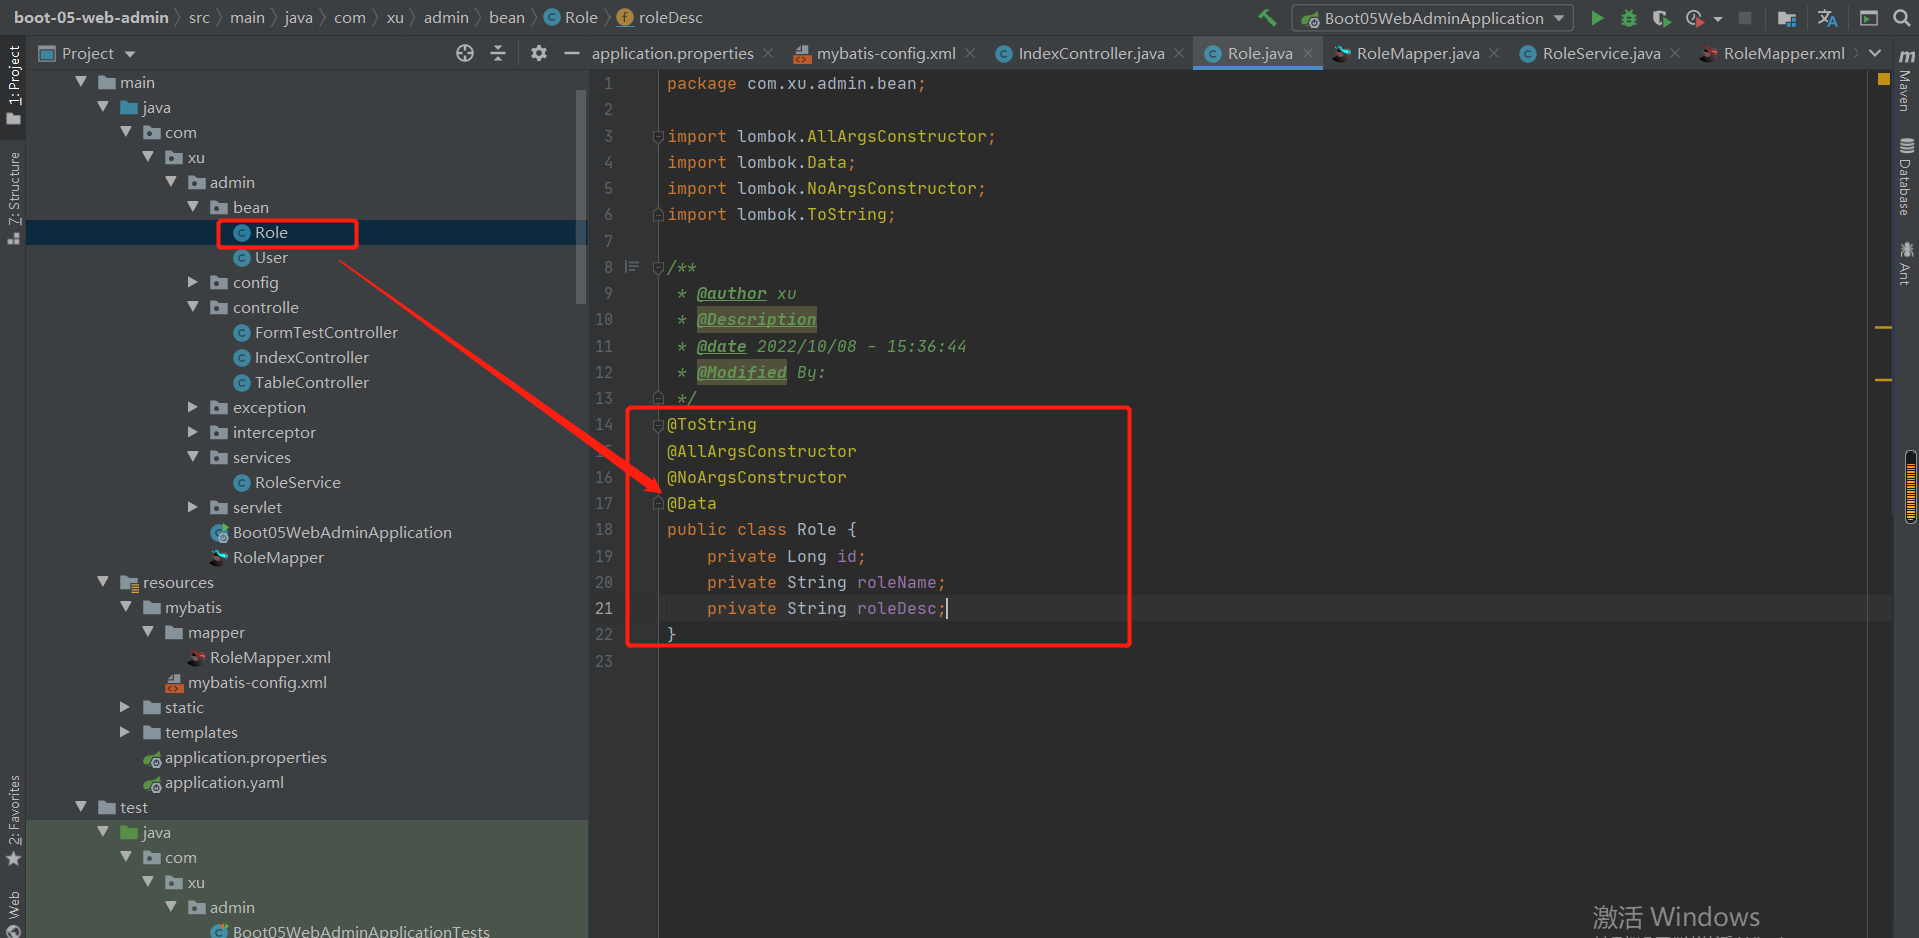Viewport: 1919px width, 938px height.
Task: Open the Project view selector dropdown
Action: (x=87, y=53)
